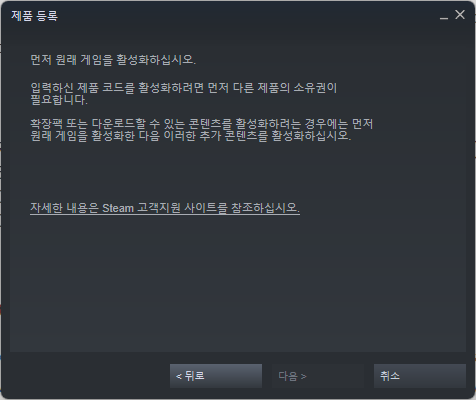
Task: Click the empty dark panel below the support link
Action: 238,283
